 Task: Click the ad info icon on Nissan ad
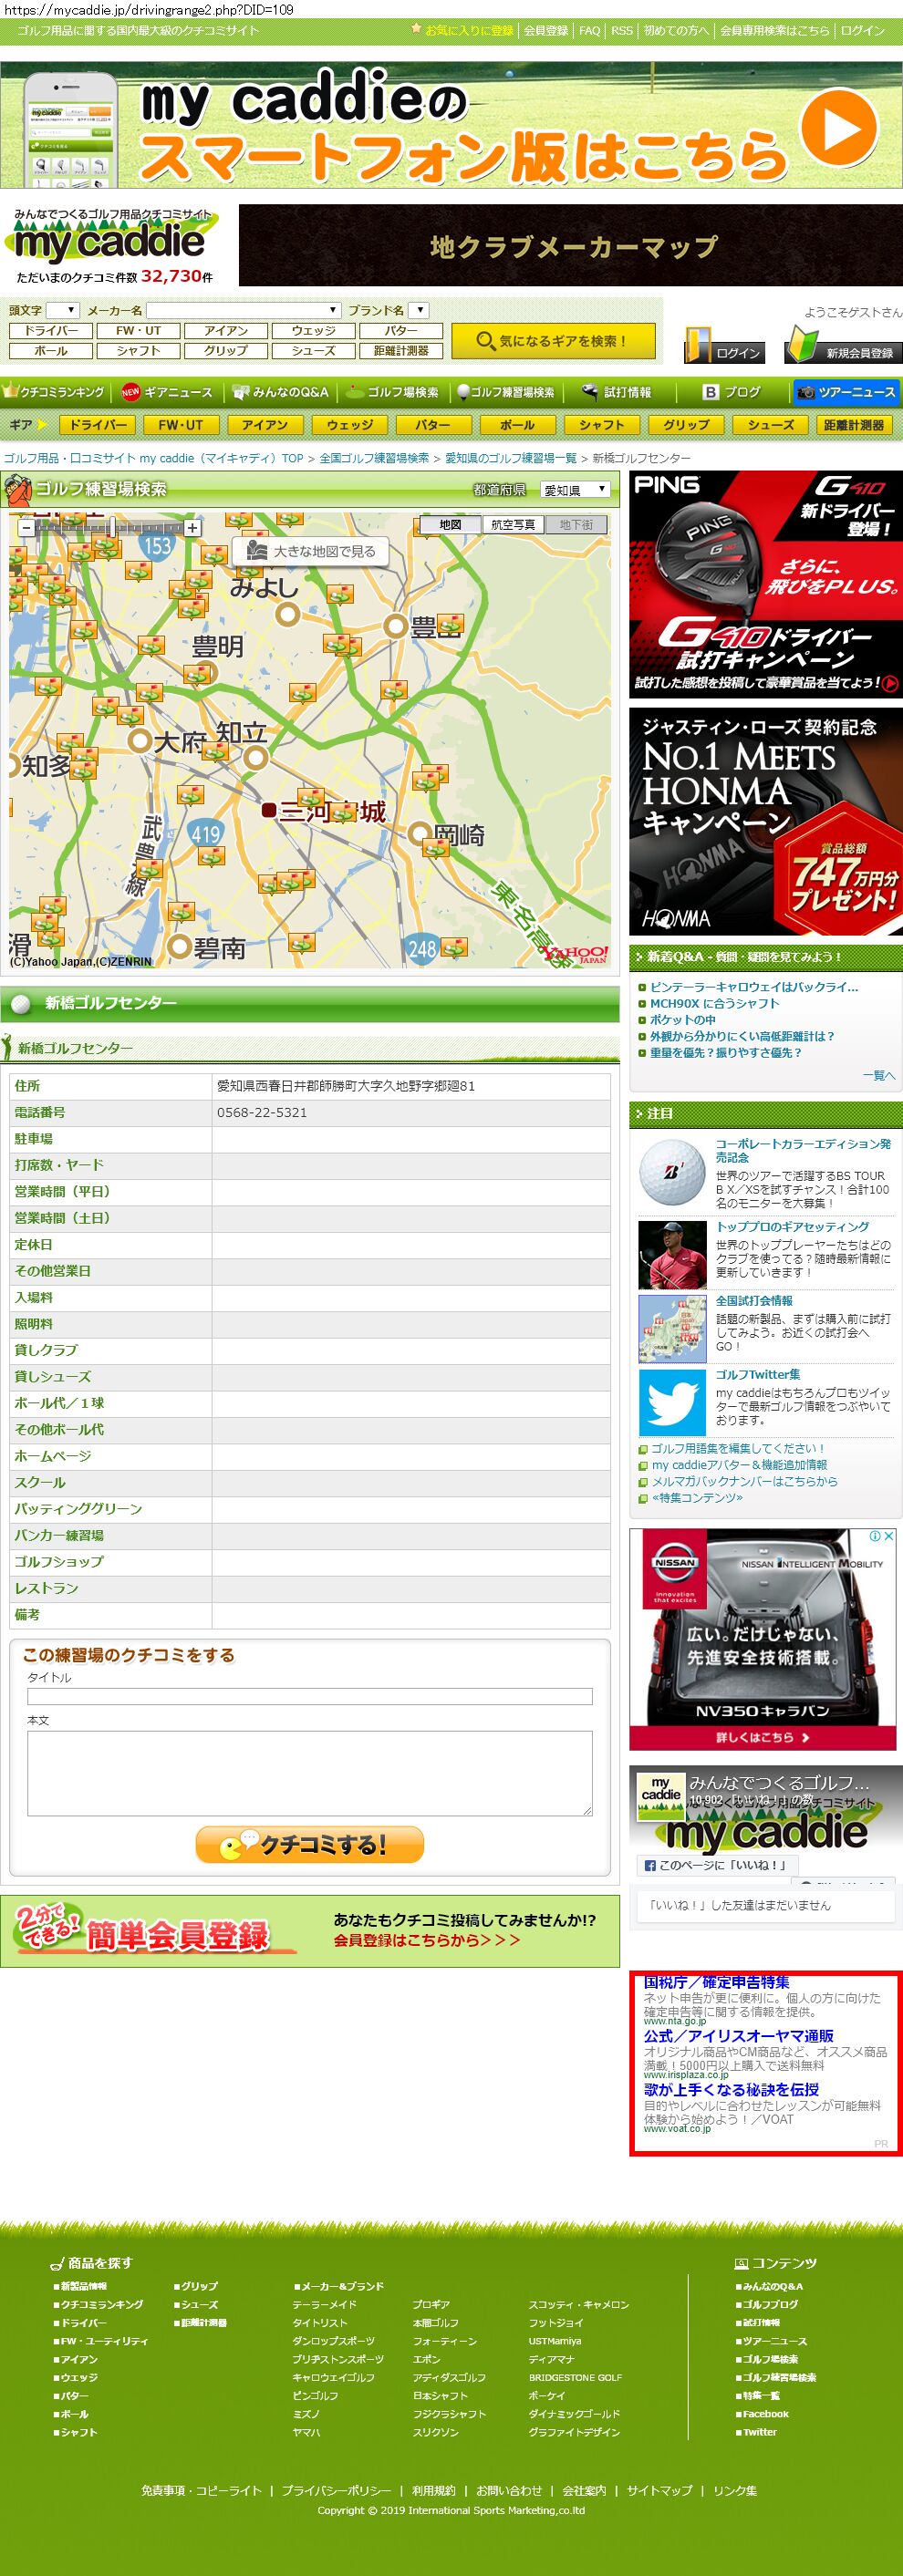click(875, 1536)
